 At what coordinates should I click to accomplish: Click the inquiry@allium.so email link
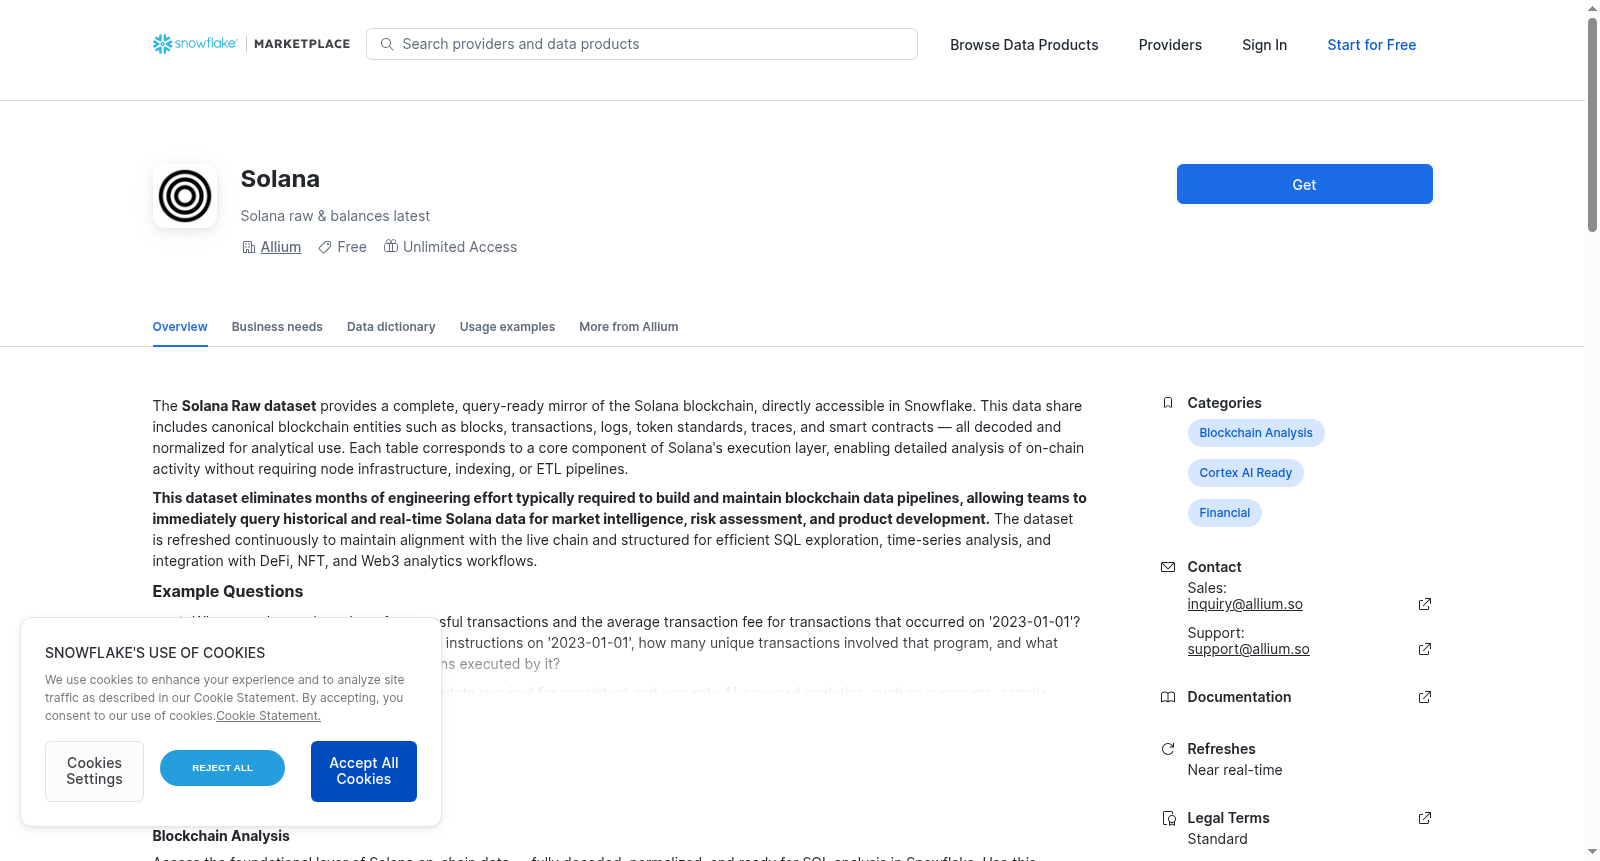1245,604
